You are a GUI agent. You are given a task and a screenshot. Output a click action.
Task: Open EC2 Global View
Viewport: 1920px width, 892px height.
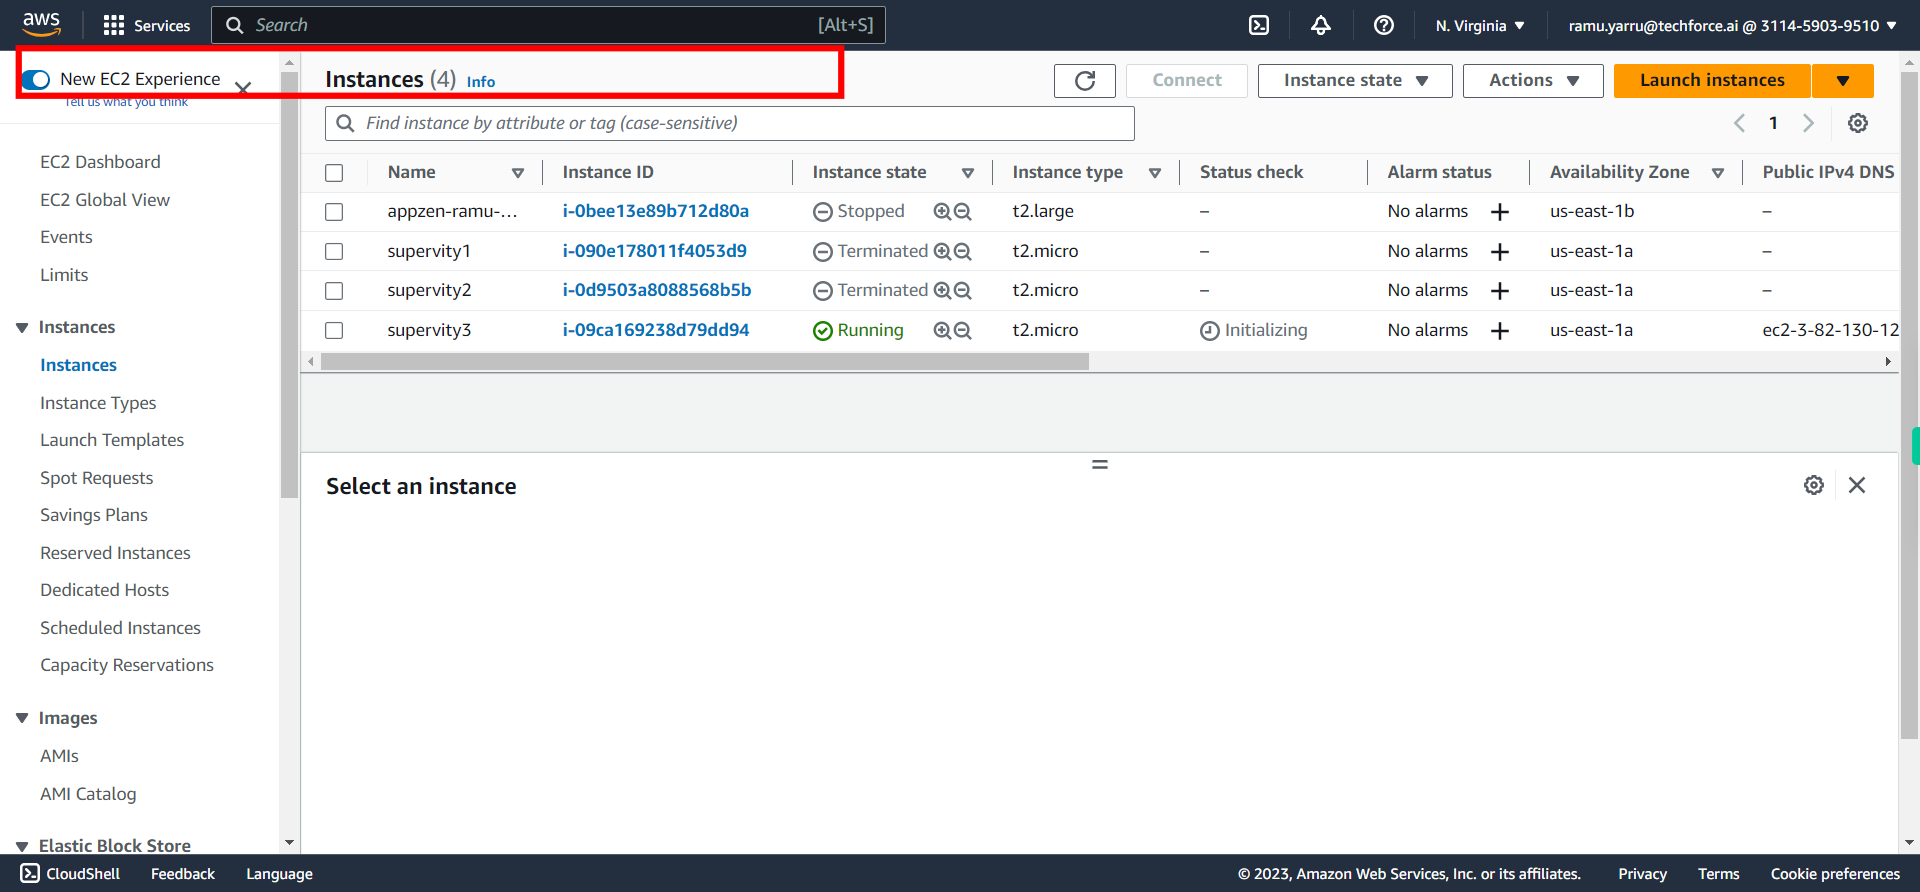pos(105,200)
